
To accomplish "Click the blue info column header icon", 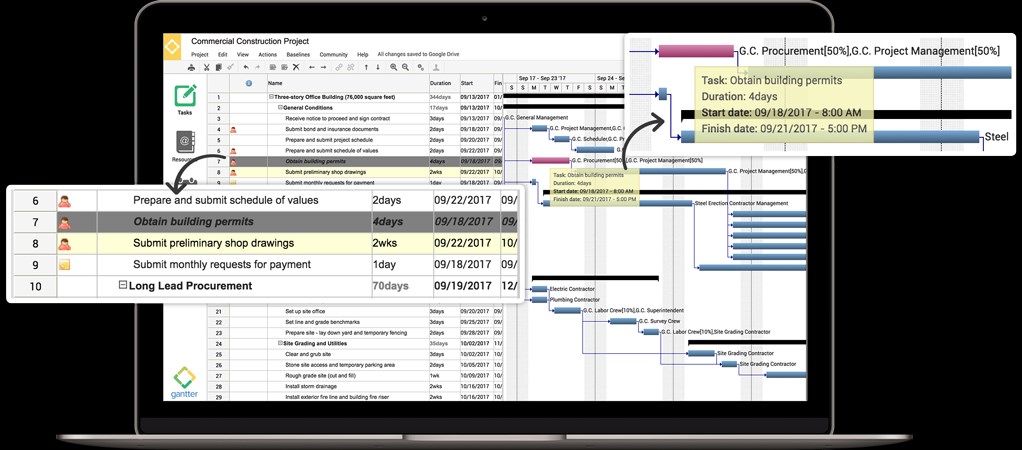I will point(249,83).
